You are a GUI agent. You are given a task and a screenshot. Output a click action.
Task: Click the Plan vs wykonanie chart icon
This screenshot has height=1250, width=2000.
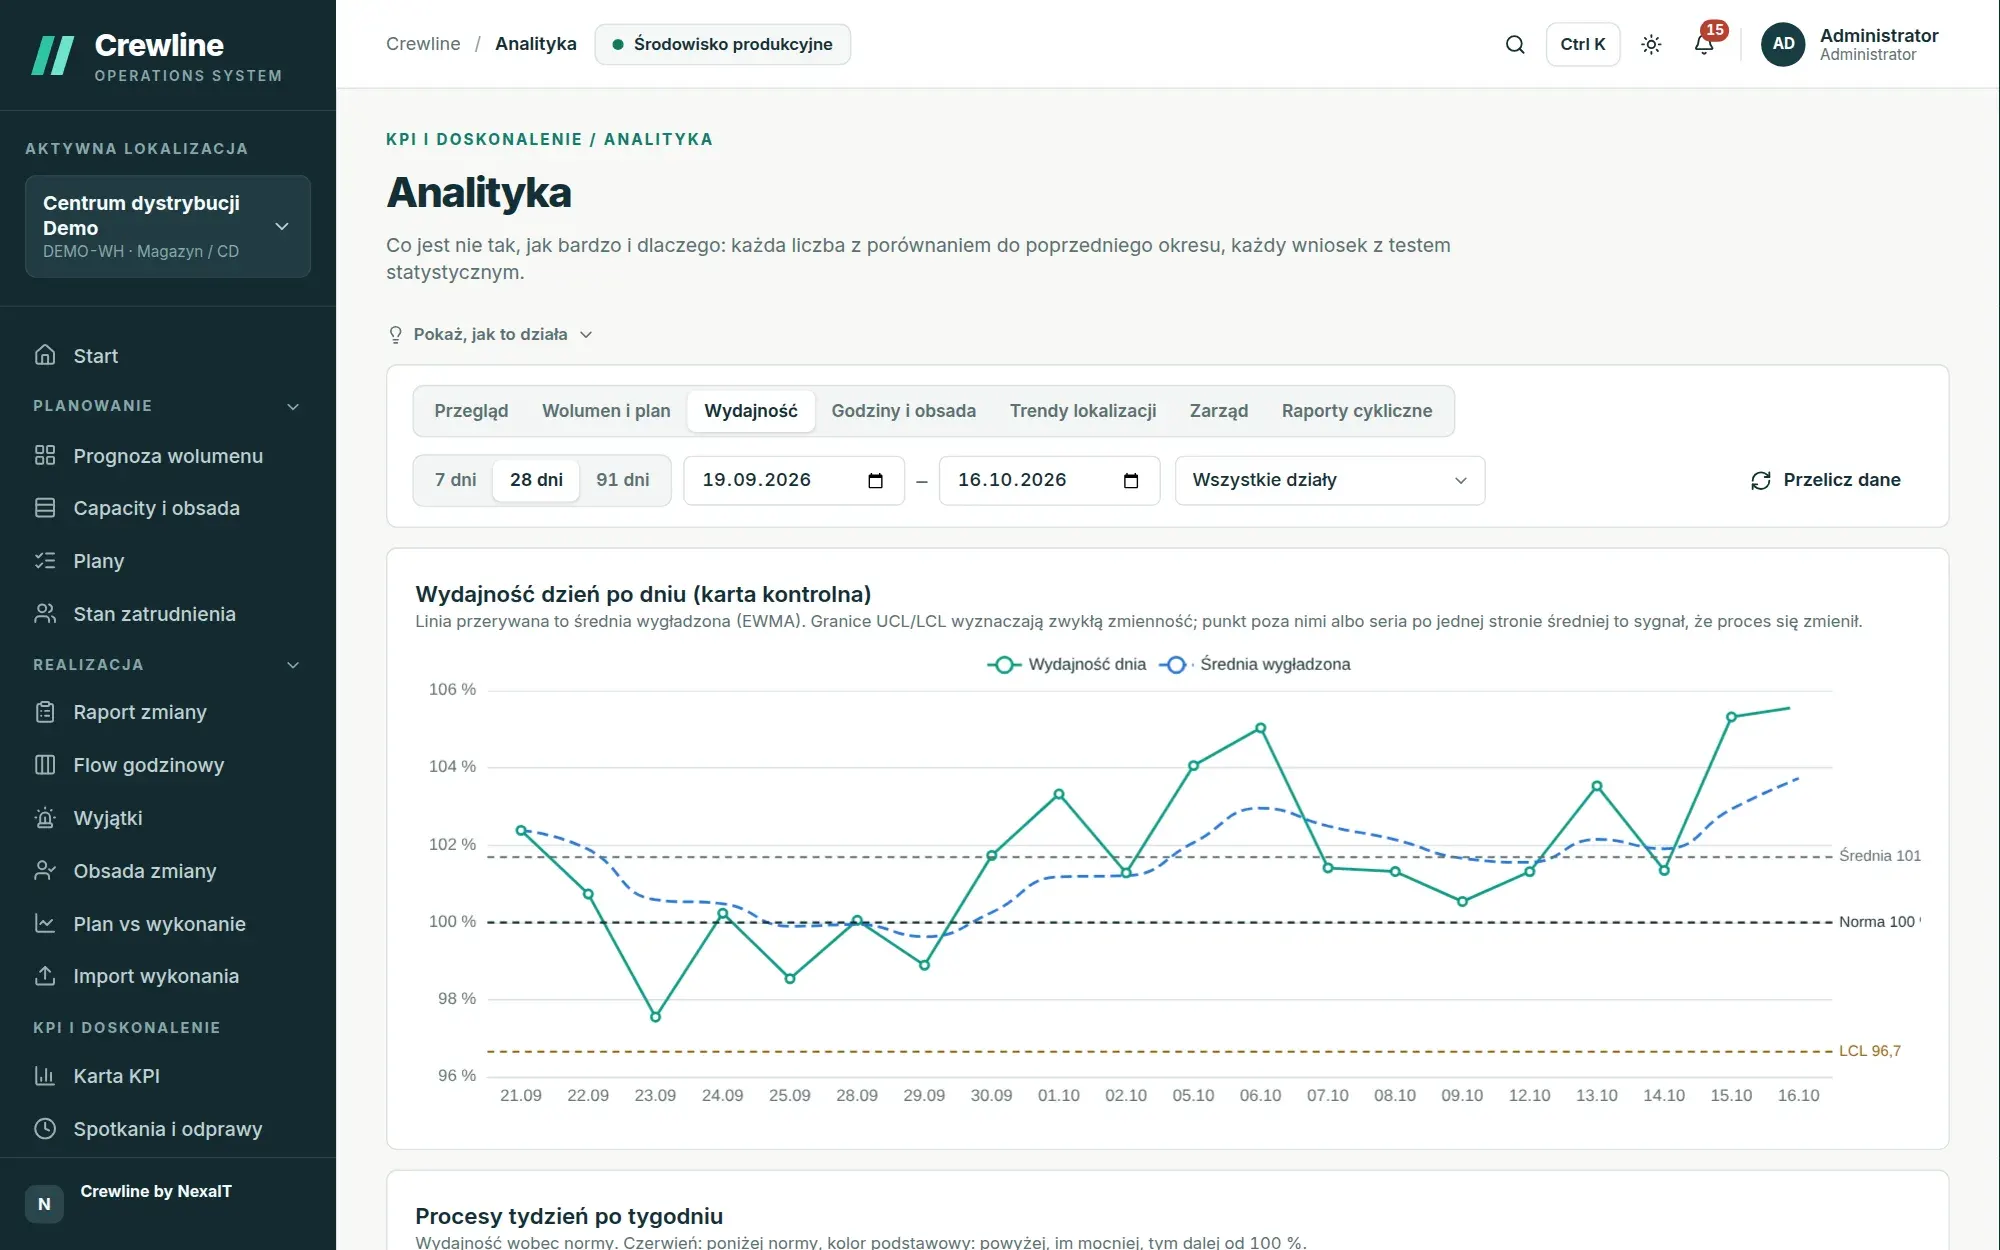coord(45,924)
